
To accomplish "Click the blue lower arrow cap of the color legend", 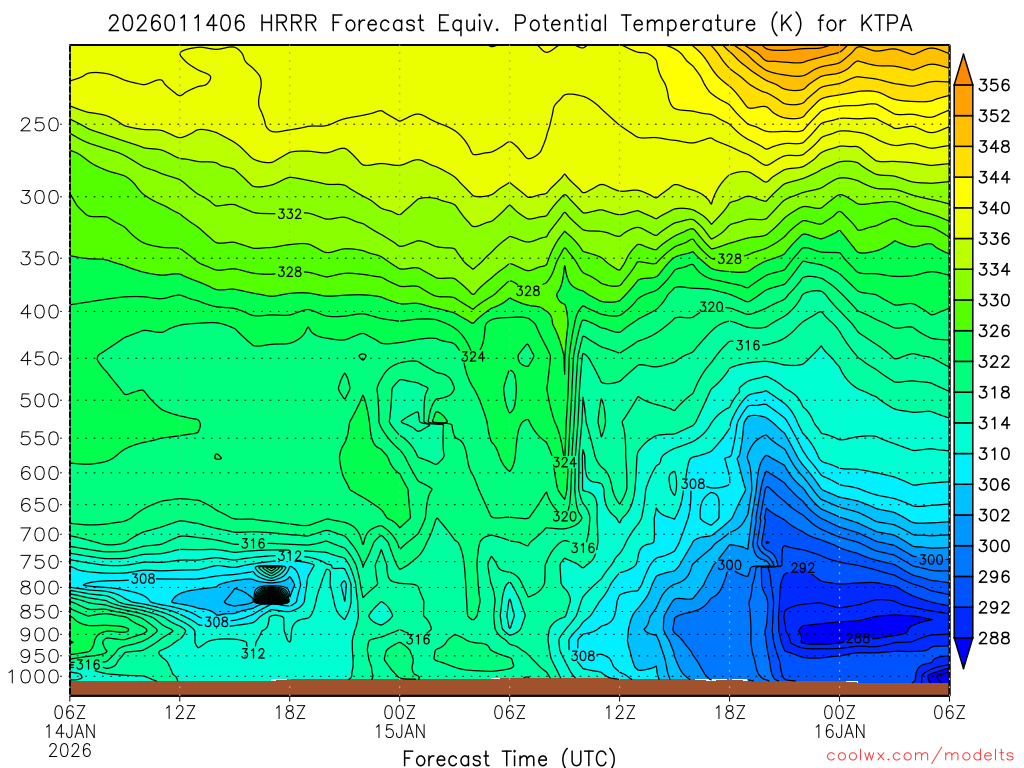I will 963,653.
